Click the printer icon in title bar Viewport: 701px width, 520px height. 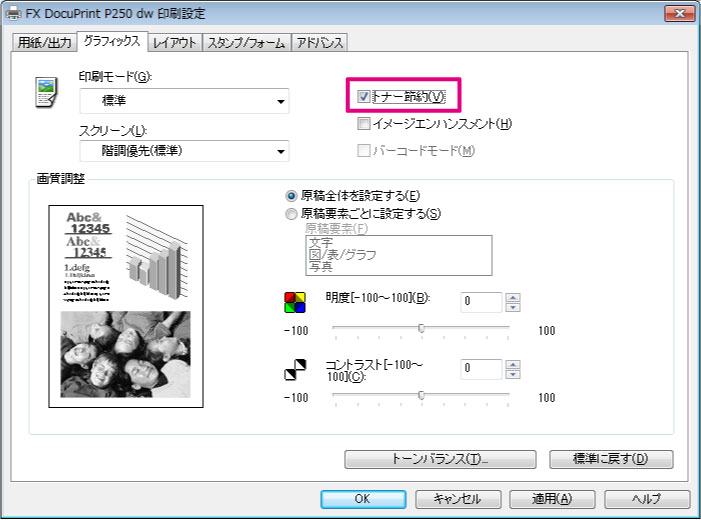tap(11, 13)
